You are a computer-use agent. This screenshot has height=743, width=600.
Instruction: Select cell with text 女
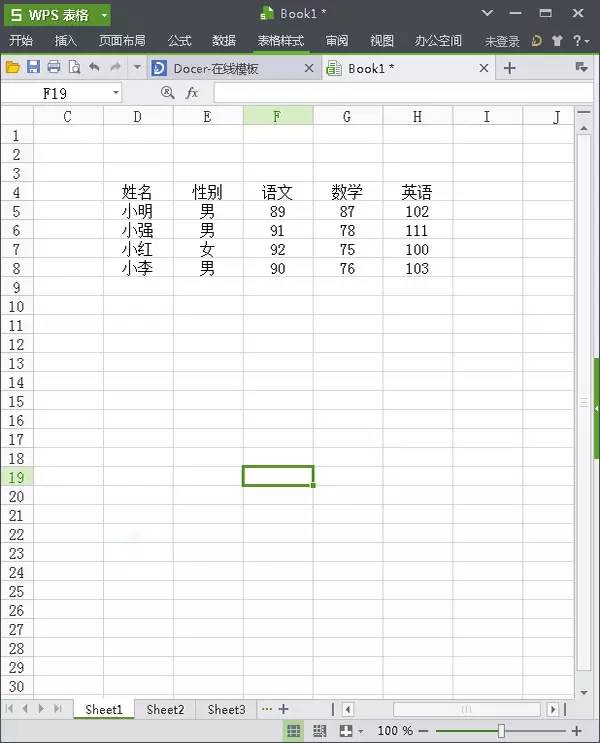click(x=208, y=249)
